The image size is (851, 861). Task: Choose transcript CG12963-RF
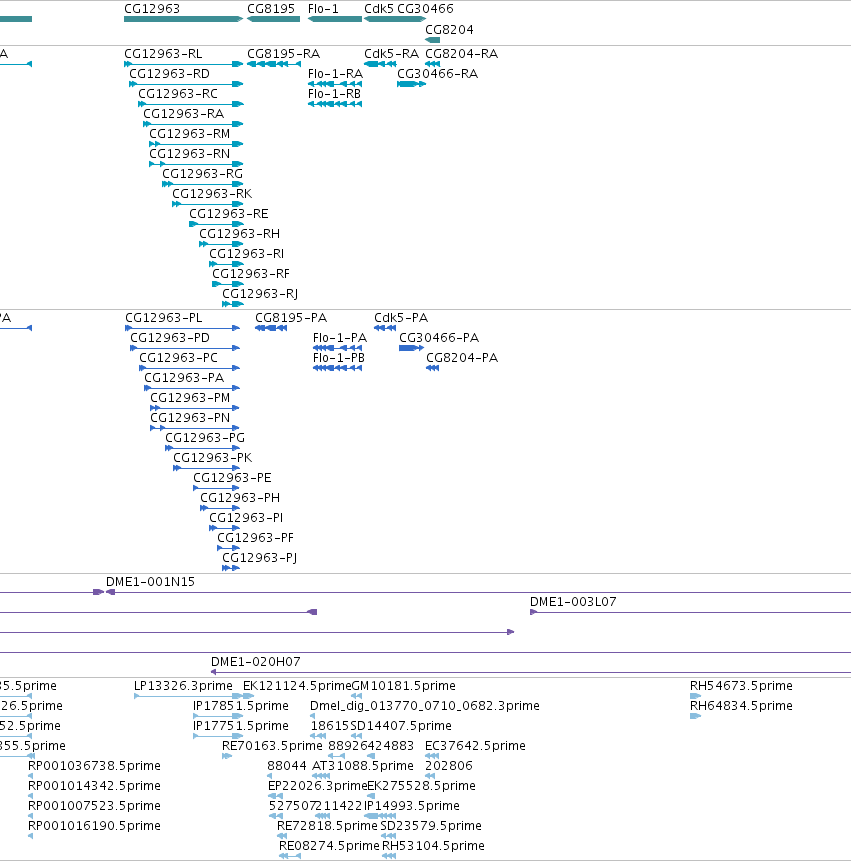coord(251,274)
